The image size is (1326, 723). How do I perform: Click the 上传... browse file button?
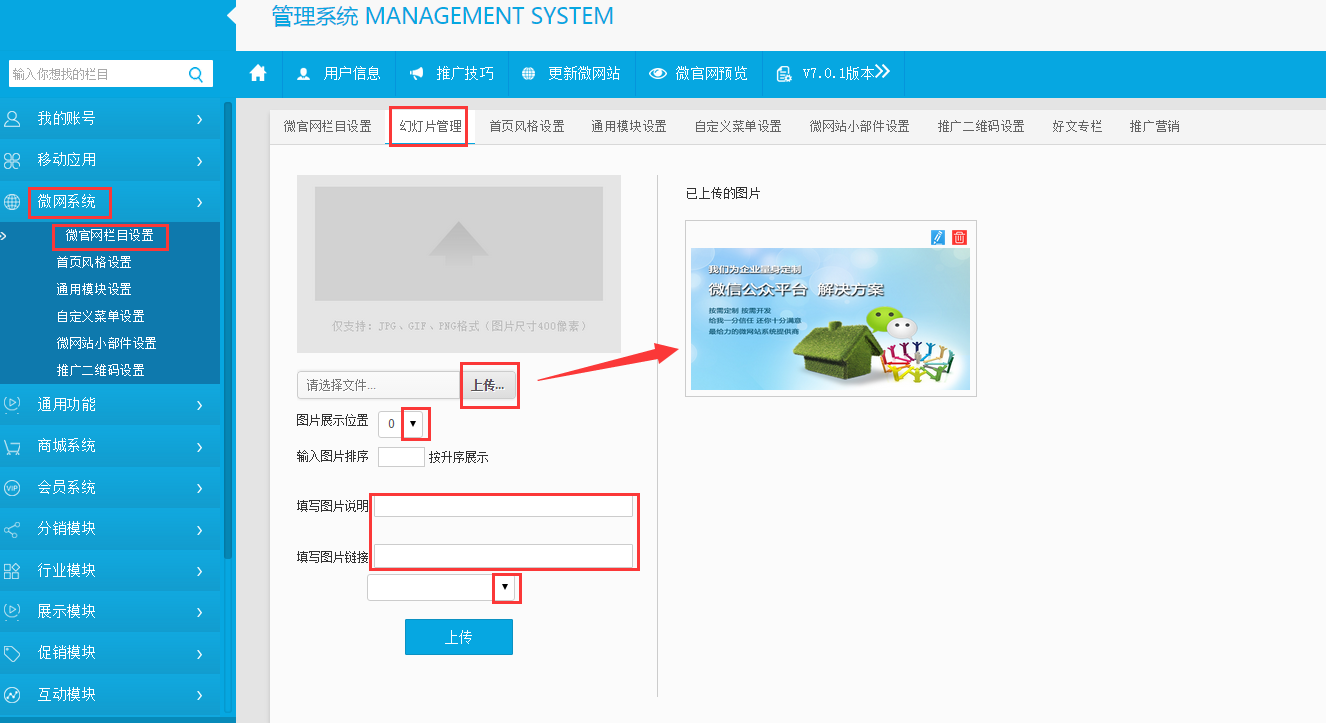tap(488, 385)
